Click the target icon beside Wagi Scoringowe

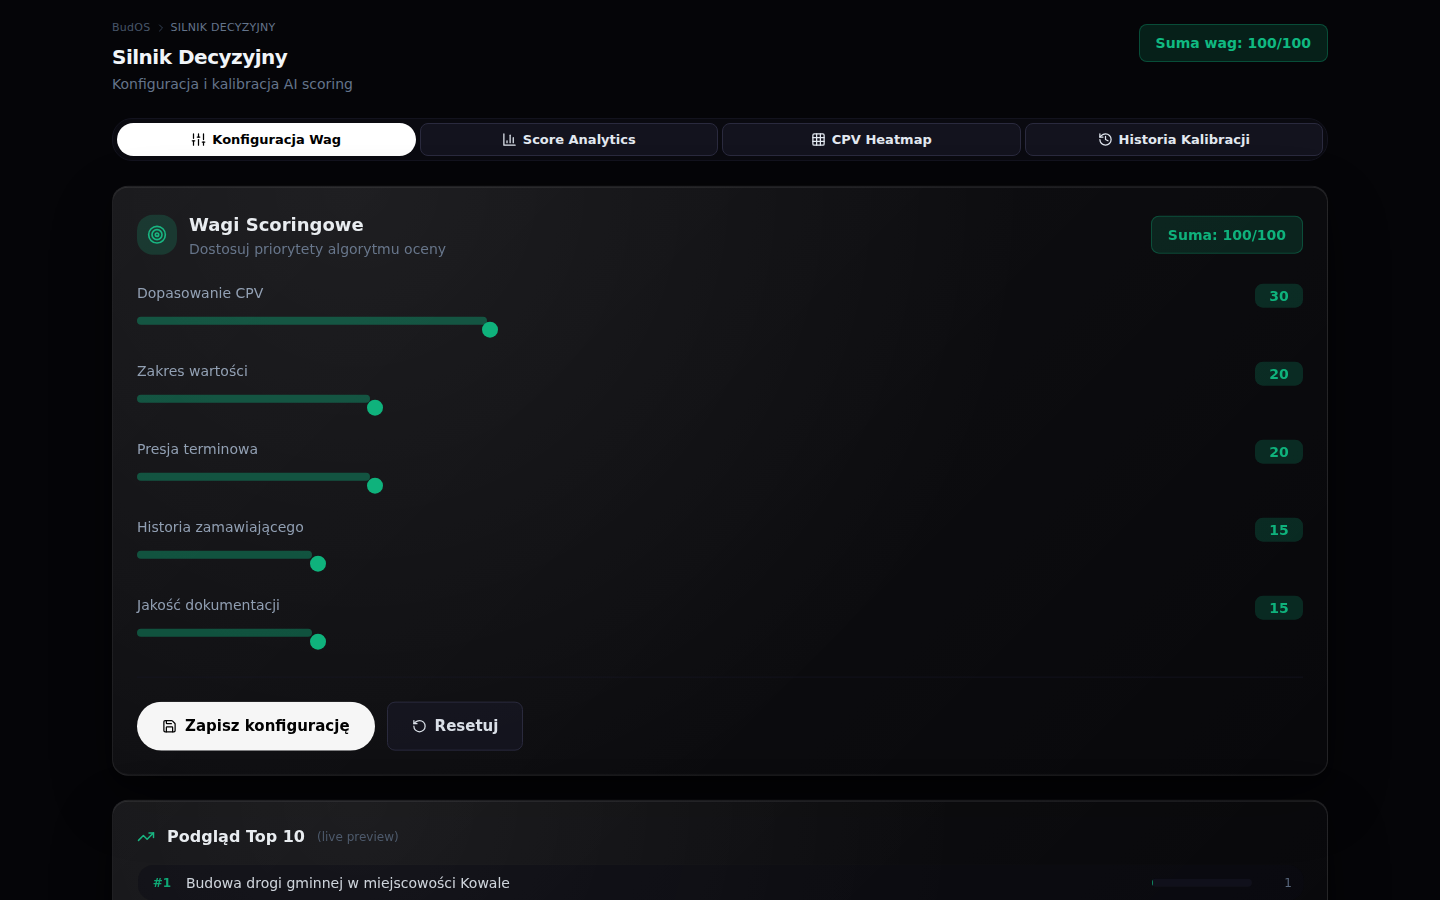pyautogui.click(x=157, y=235)
